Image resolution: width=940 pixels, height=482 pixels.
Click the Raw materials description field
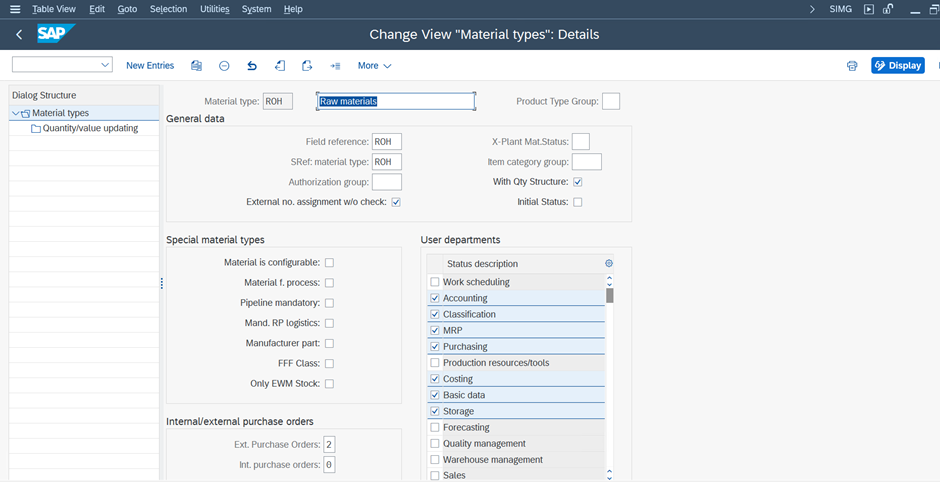(396, 102)
